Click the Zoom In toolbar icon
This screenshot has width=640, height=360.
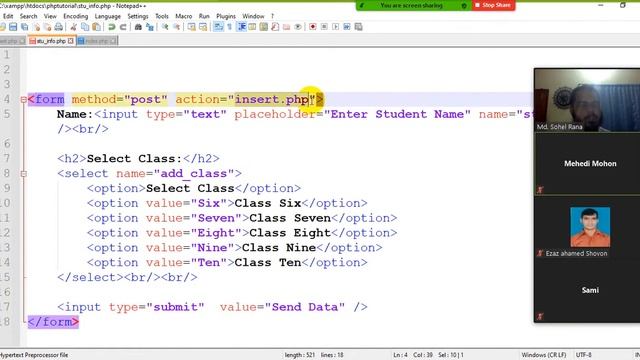click(165, 27)
